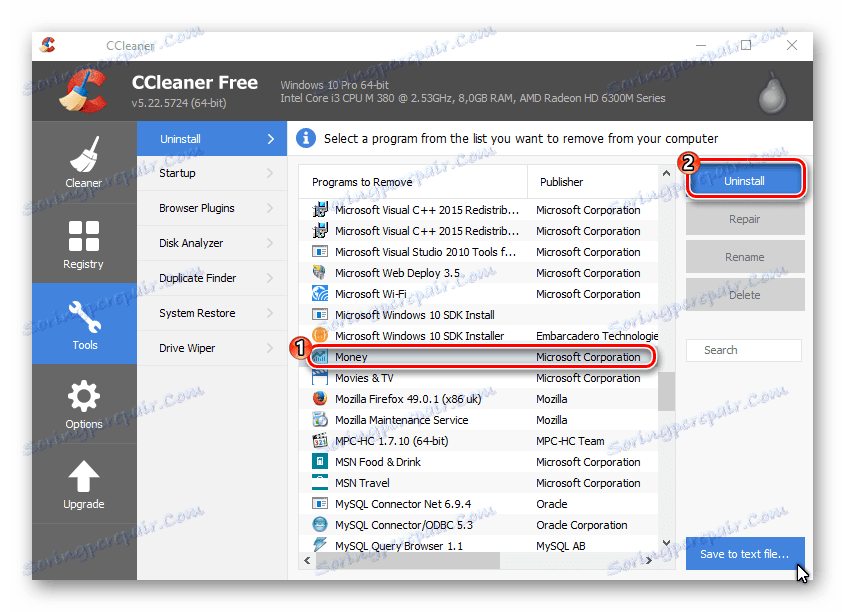The height and width of the screenshot is (612, 845).
Task: Click the MySQL Connector/ODBC icon
Action: tap(320, 525)
